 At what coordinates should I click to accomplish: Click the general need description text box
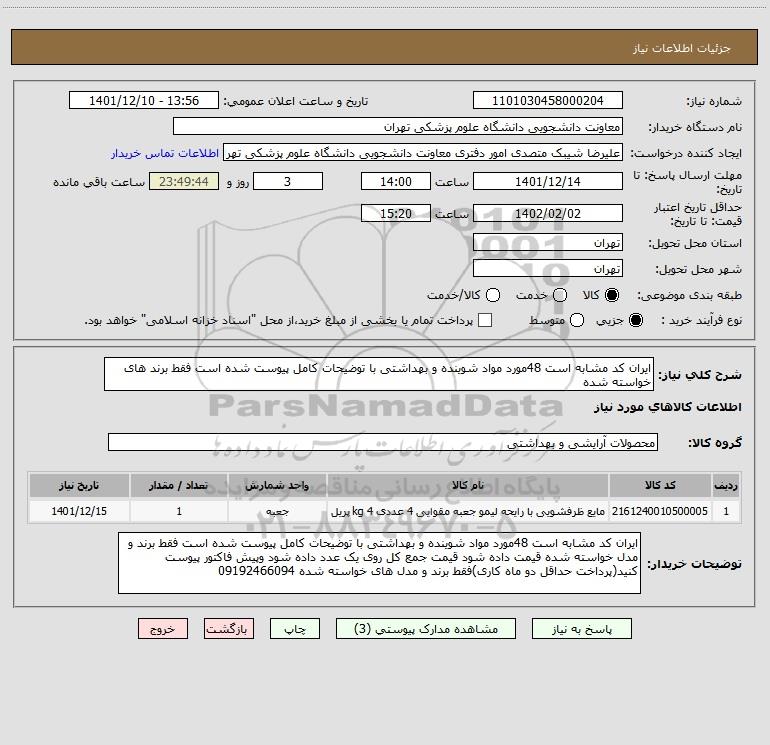(379, 375)
